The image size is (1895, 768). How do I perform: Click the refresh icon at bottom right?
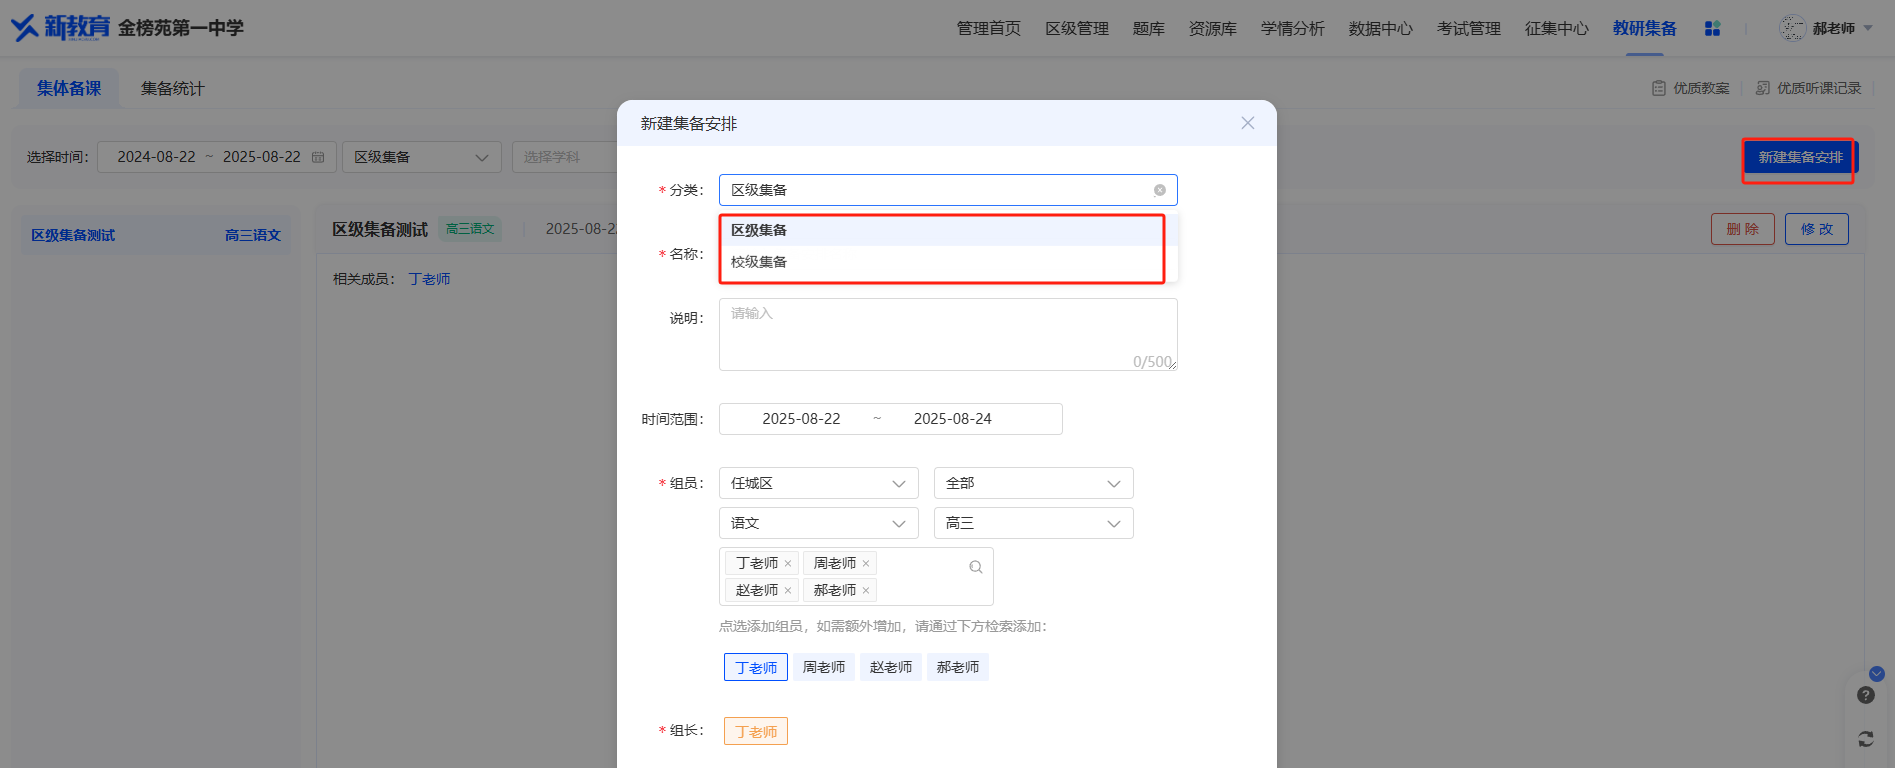coord(1866,739)
